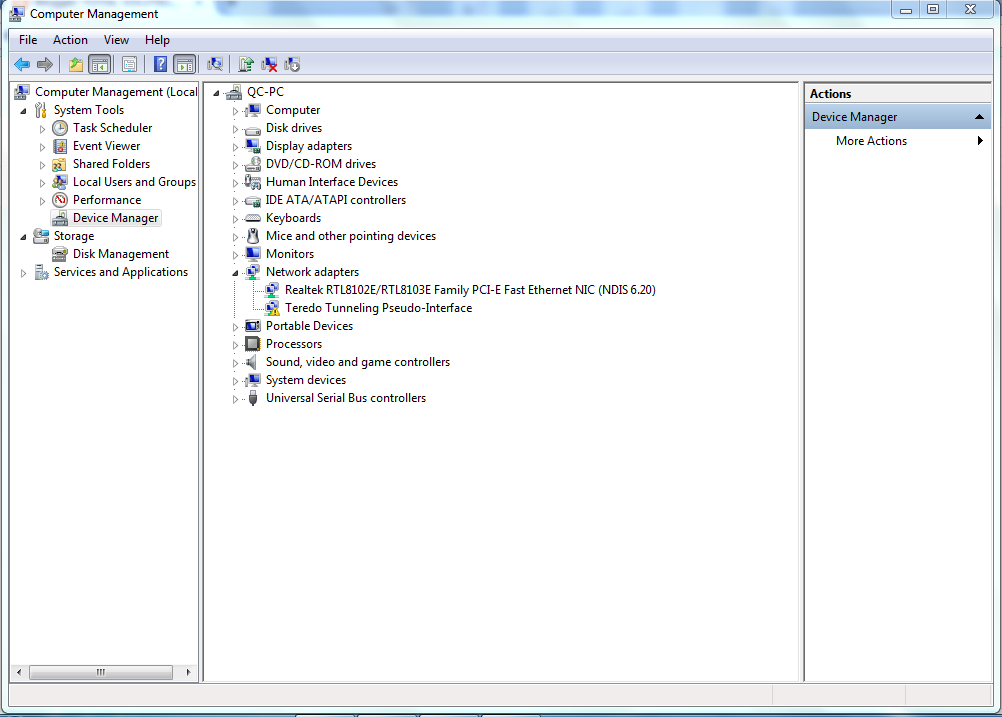This screenshot has width=1002, height=717.
Task: Select Realtek RTL8102E/RTL8103E Ethernet NIC
Action: 470,290
